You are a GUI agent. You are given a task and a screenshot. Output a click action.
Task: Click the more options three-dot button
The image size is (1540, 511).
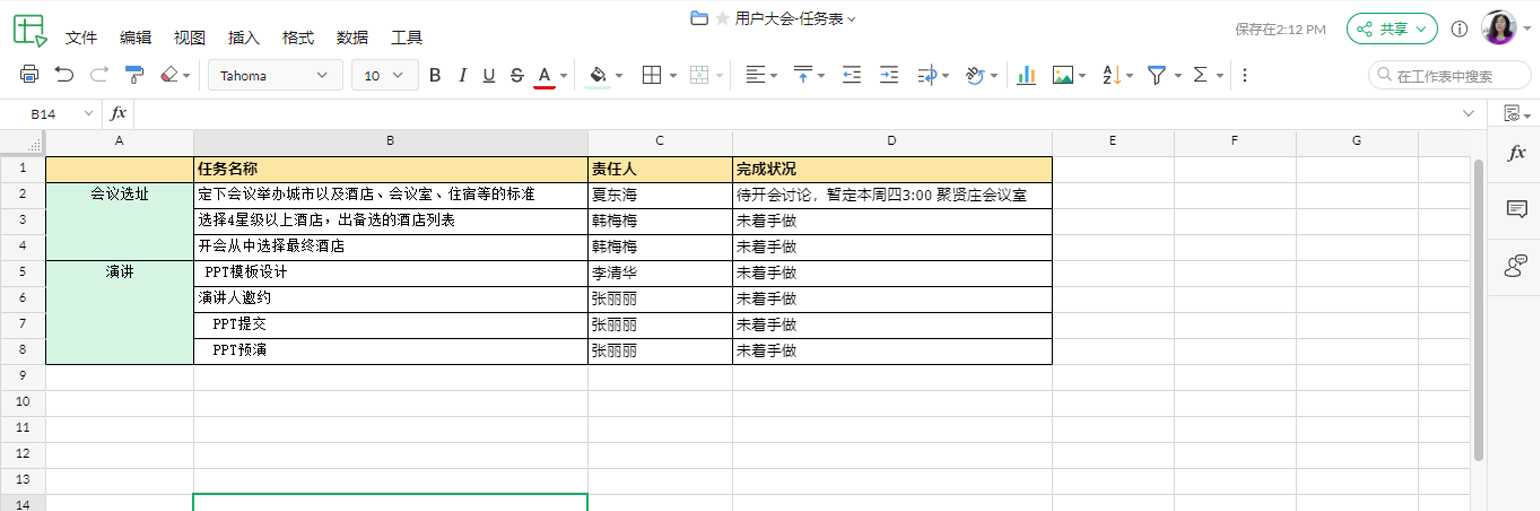1244,75
